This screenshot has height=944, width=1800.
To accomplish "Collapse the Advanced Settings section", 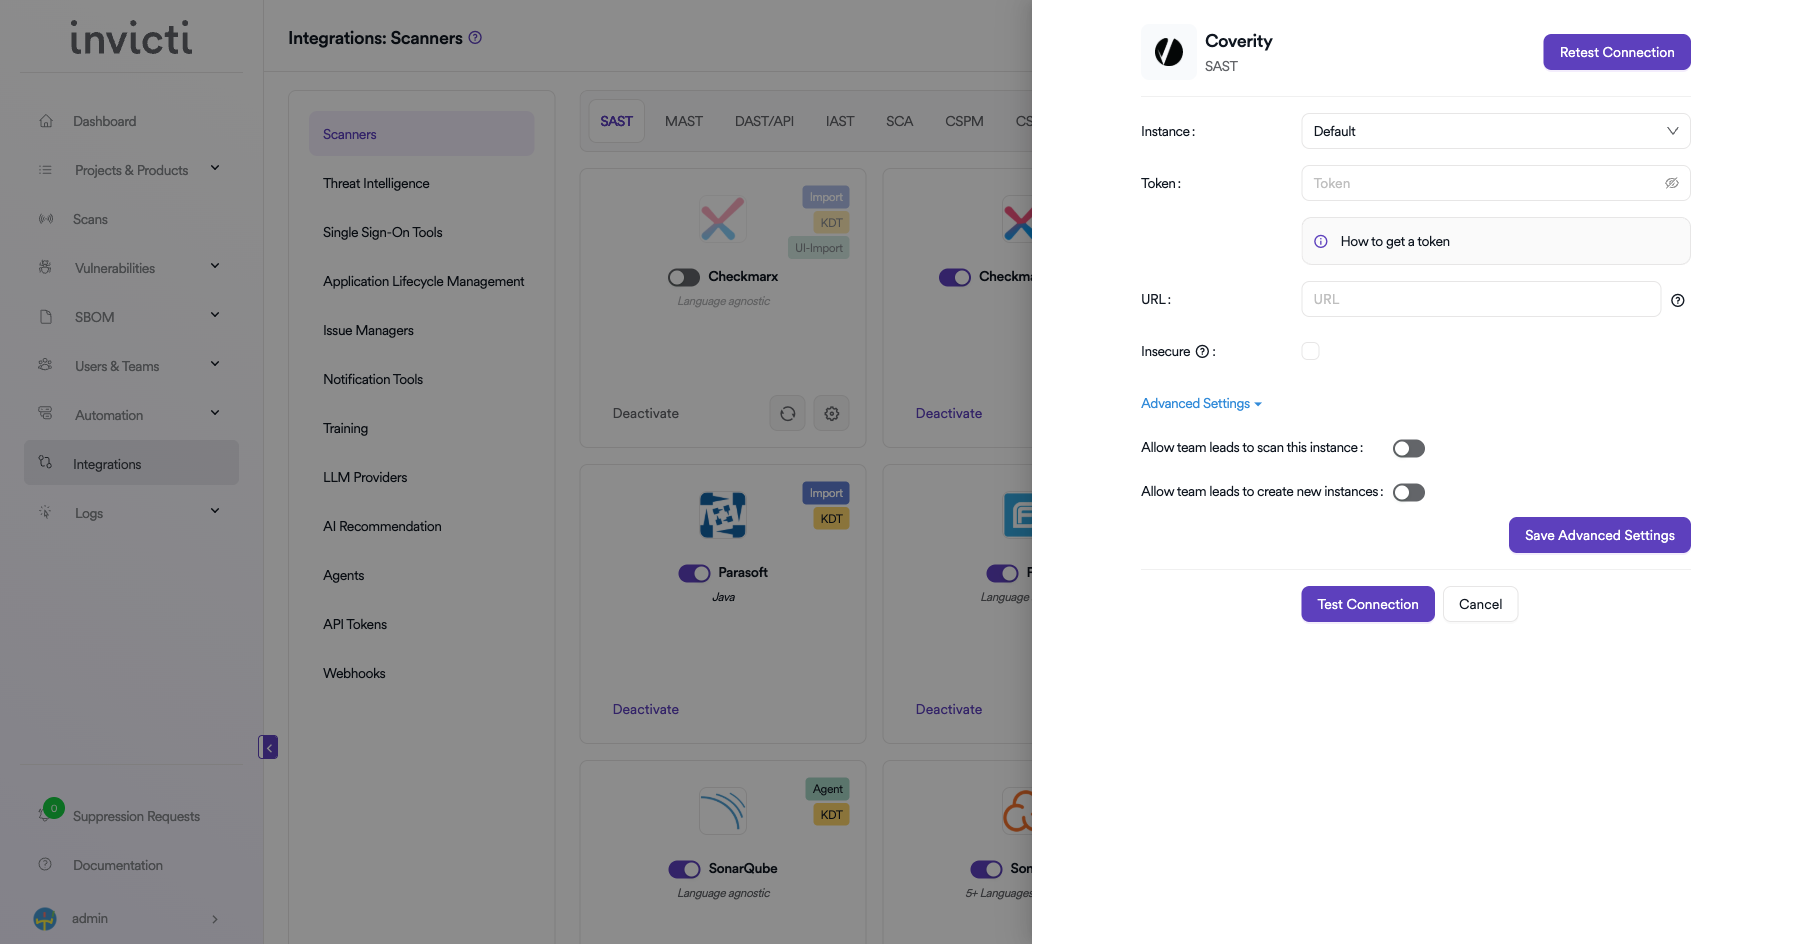I will pos(1201,404).
